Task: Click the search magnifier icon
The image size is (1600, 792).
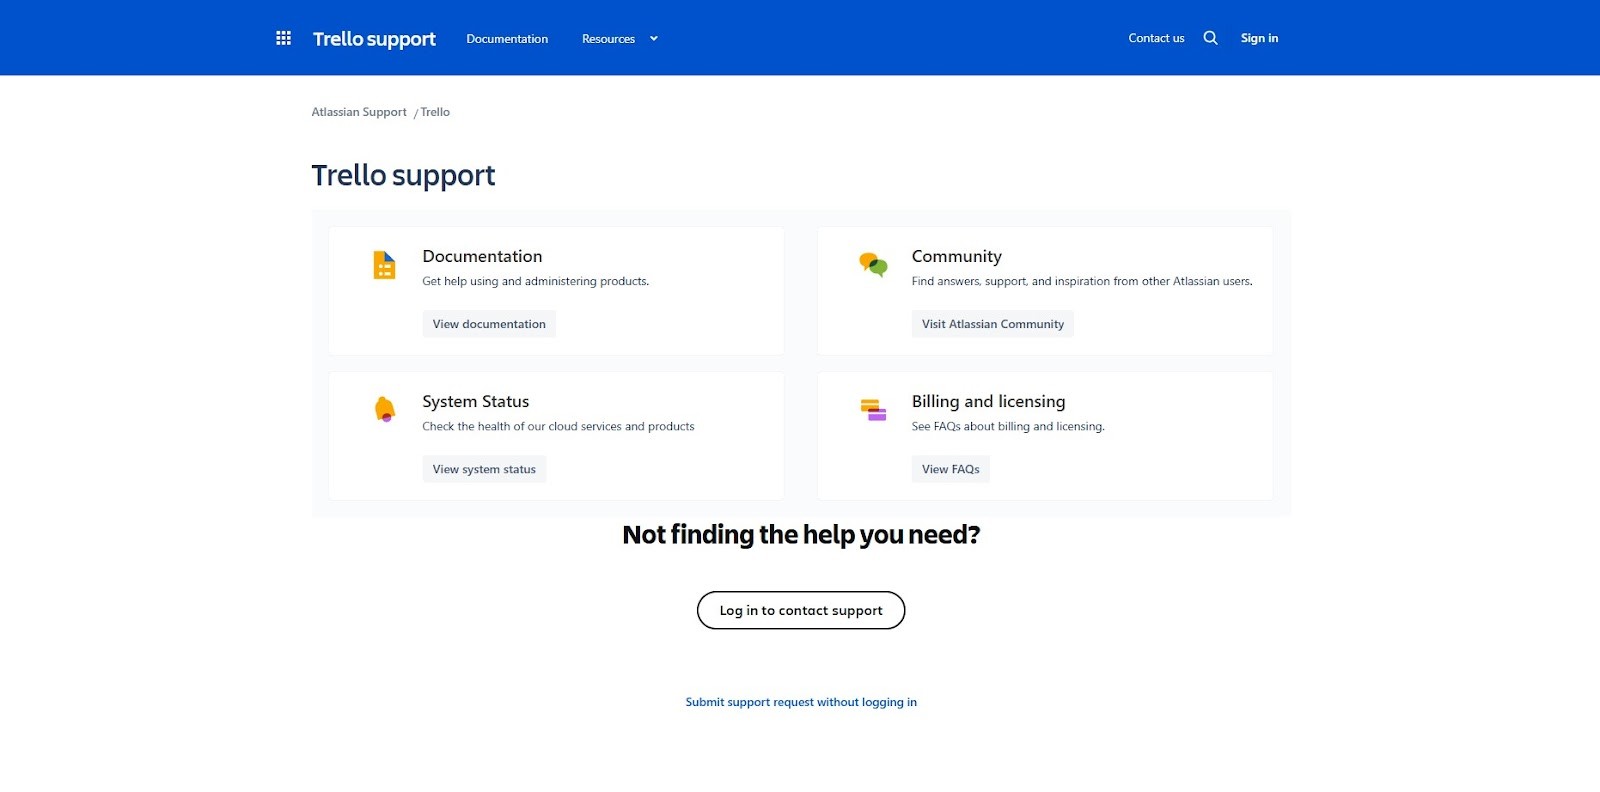Action: click(x=1210, y=38)
